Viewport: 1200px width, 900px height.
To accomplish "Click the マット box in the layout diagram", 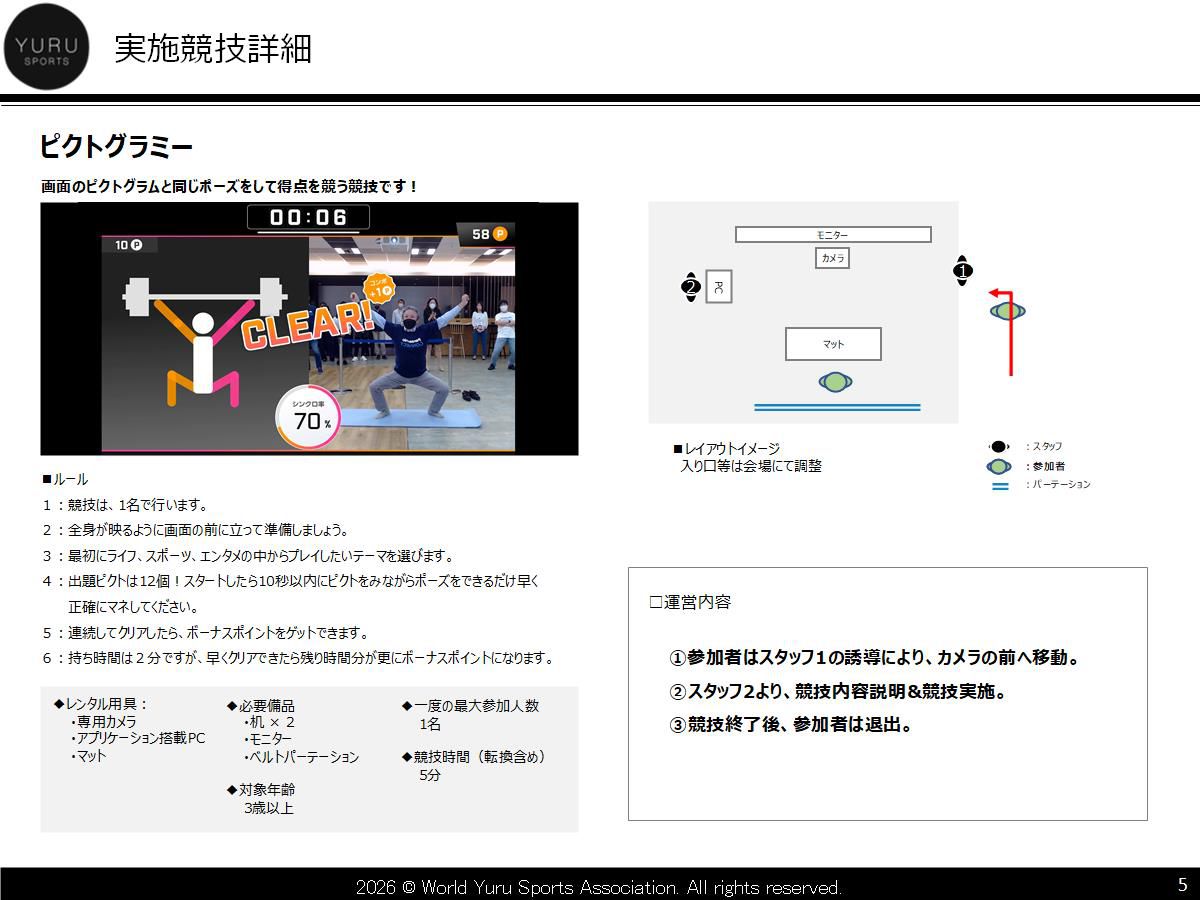I will tap(833, 344).
